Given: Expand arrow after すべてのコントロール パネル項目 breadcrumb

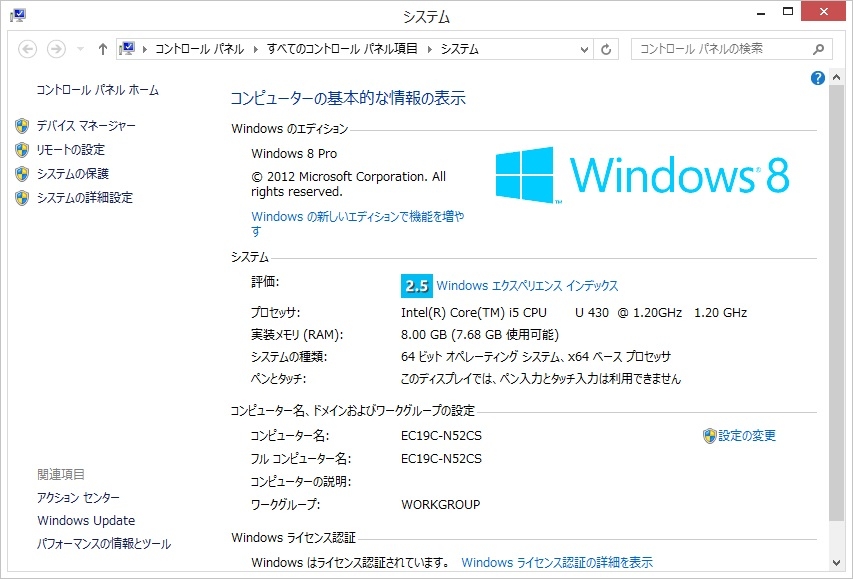Looking at the screenshot, I should point(429,50).
